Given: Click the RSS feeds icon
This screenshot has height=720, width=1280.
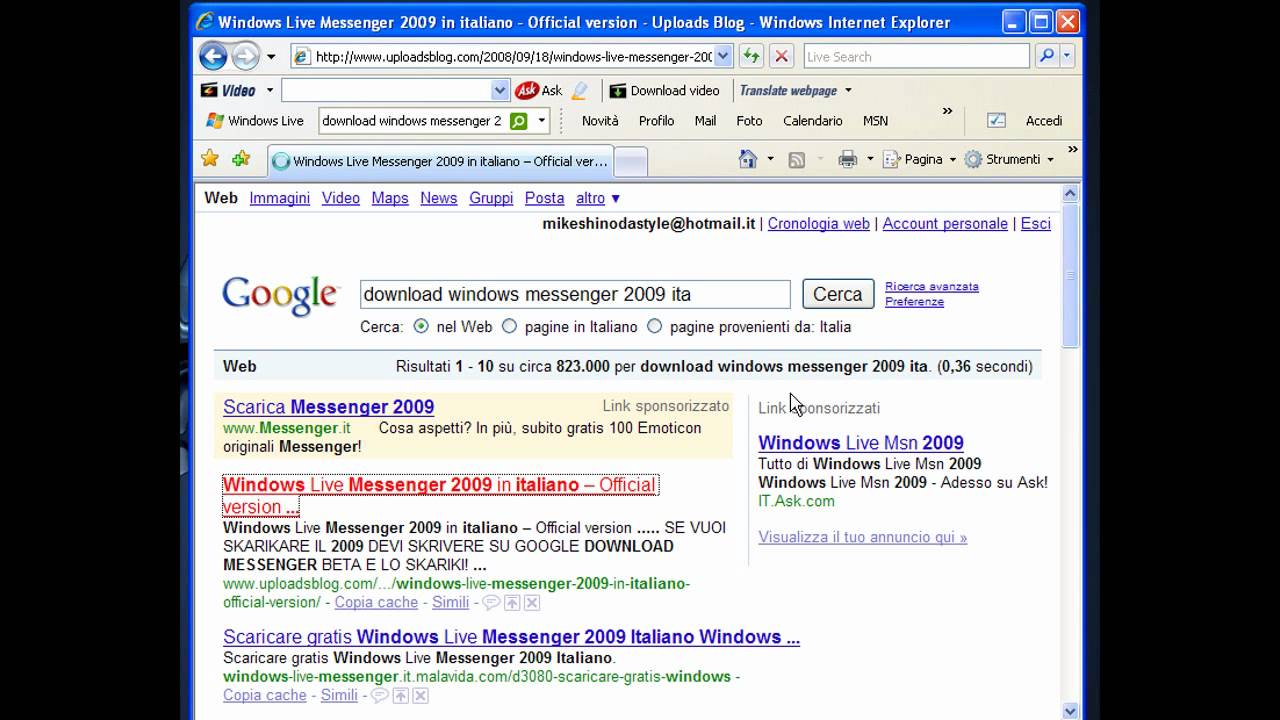Looking at the screenshot, I should click(797, 159).
